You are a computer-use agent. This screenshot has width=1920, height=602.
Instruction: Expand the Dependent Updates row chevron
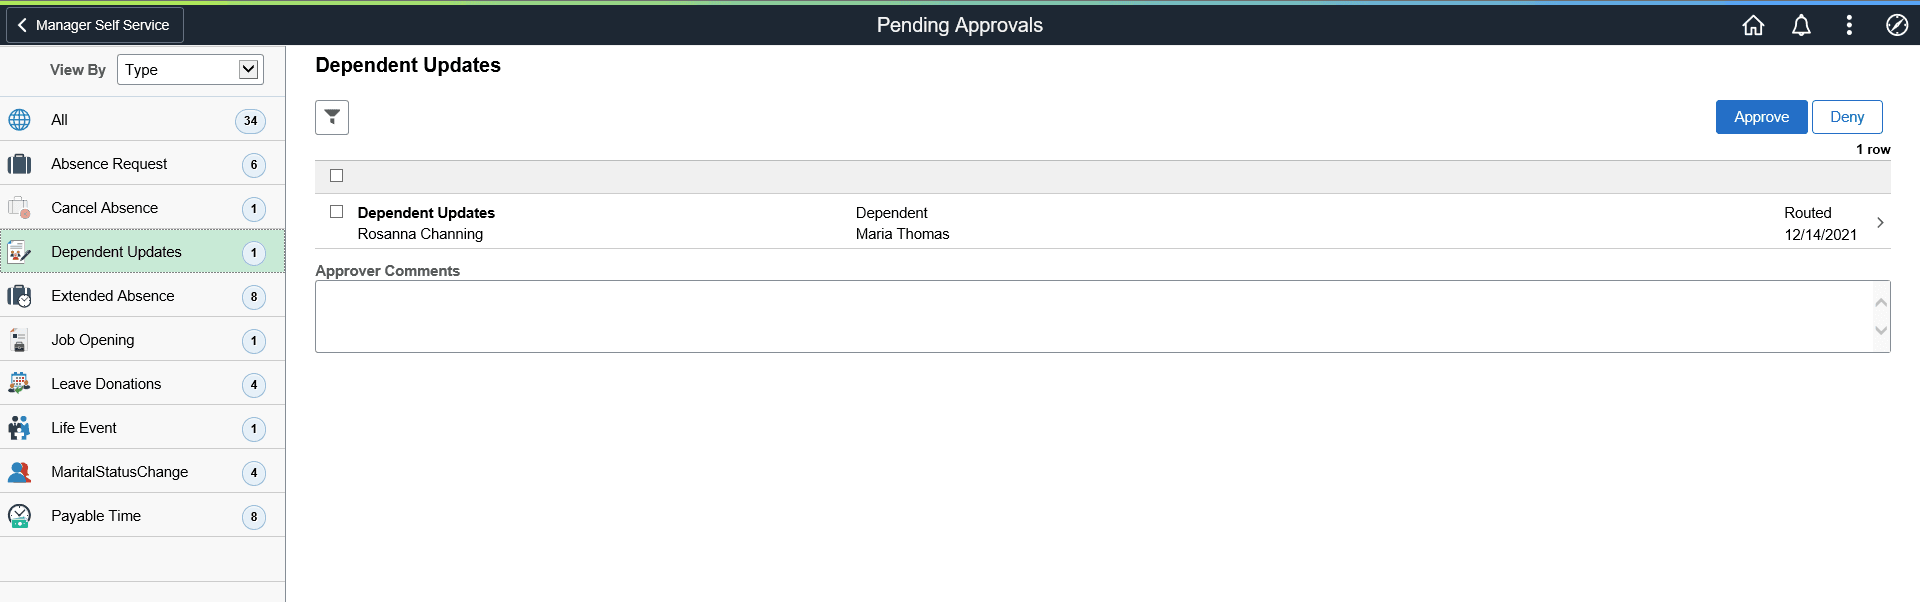[1881, 222]
